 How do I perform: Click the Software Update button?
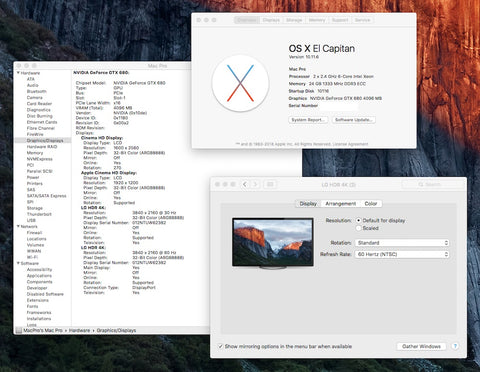pos(354,120)
